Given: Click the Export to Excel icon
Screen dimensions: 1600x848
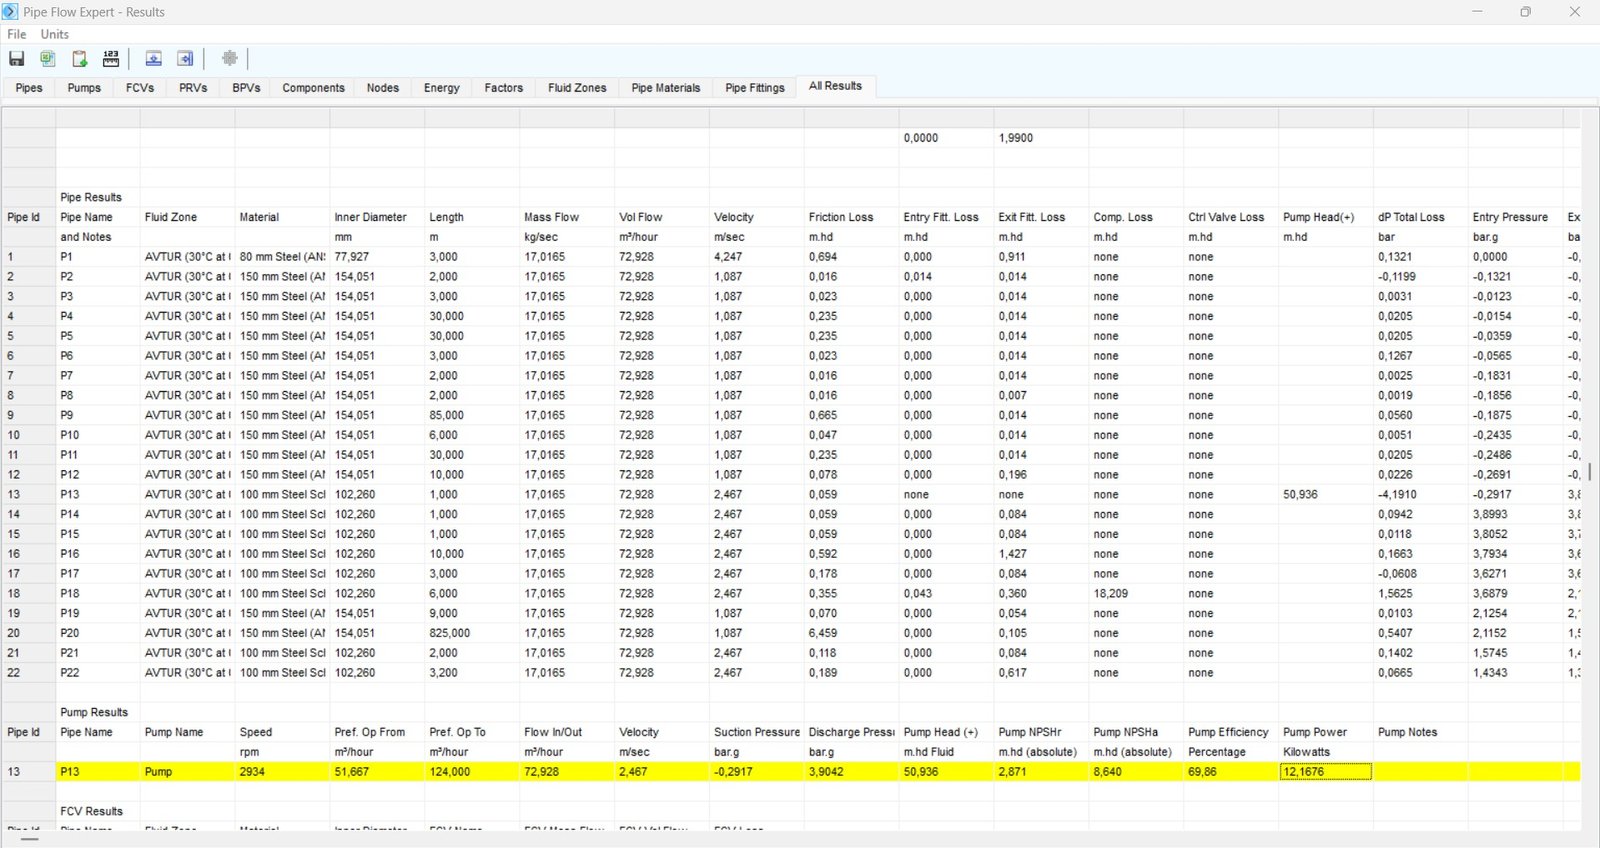Looking at the screenshot, I should [48, 59].
